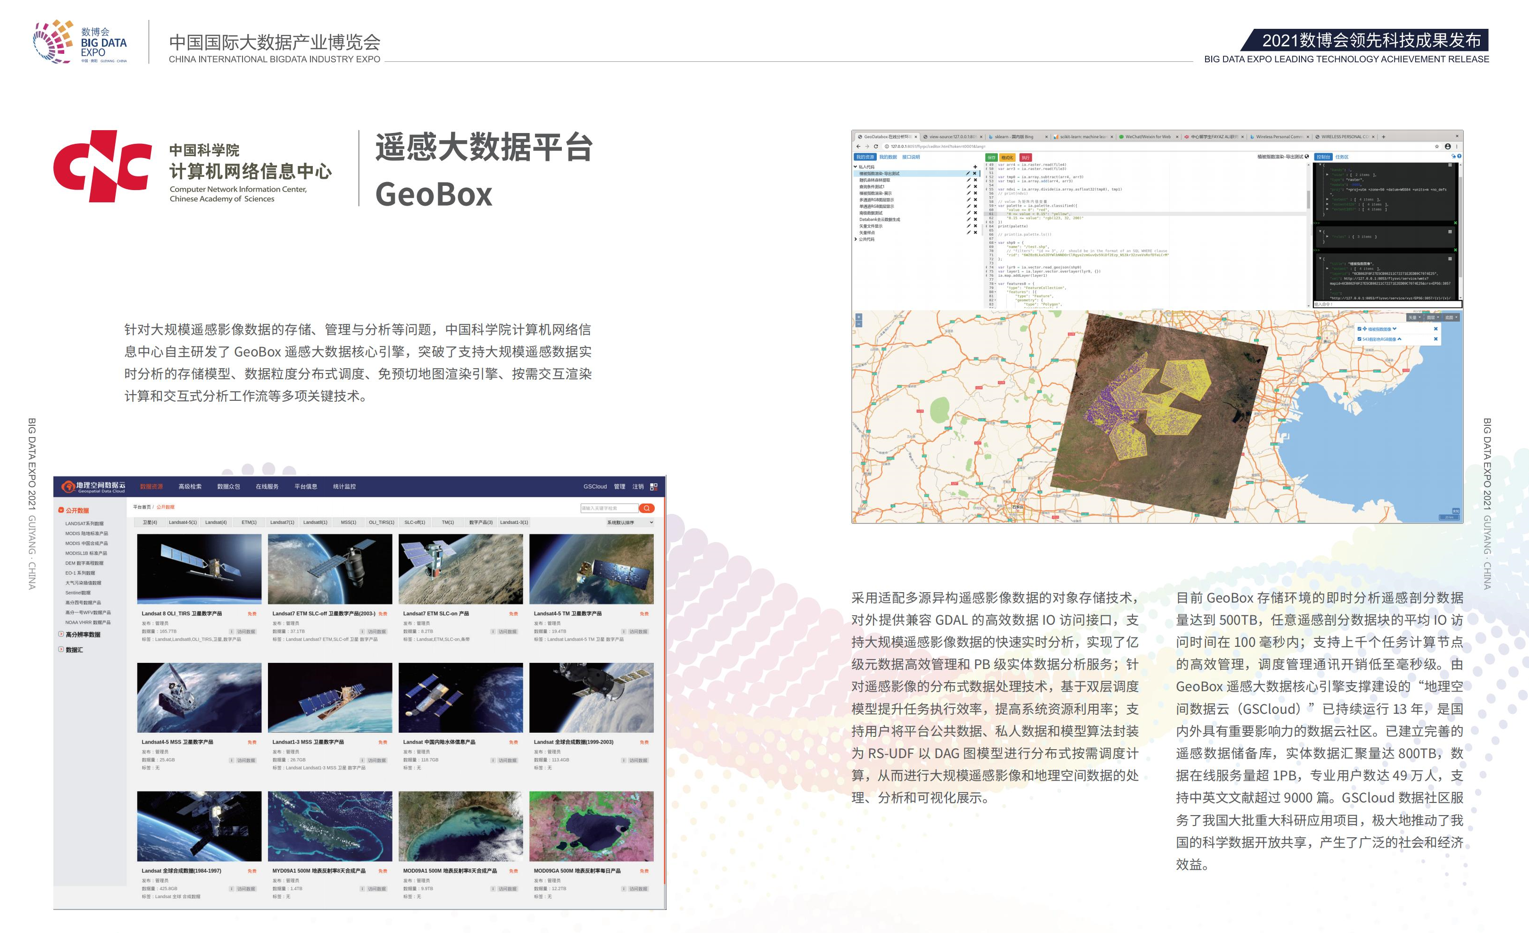
Task: Zoom in on the GeoBox map
Action: (858, 317)
